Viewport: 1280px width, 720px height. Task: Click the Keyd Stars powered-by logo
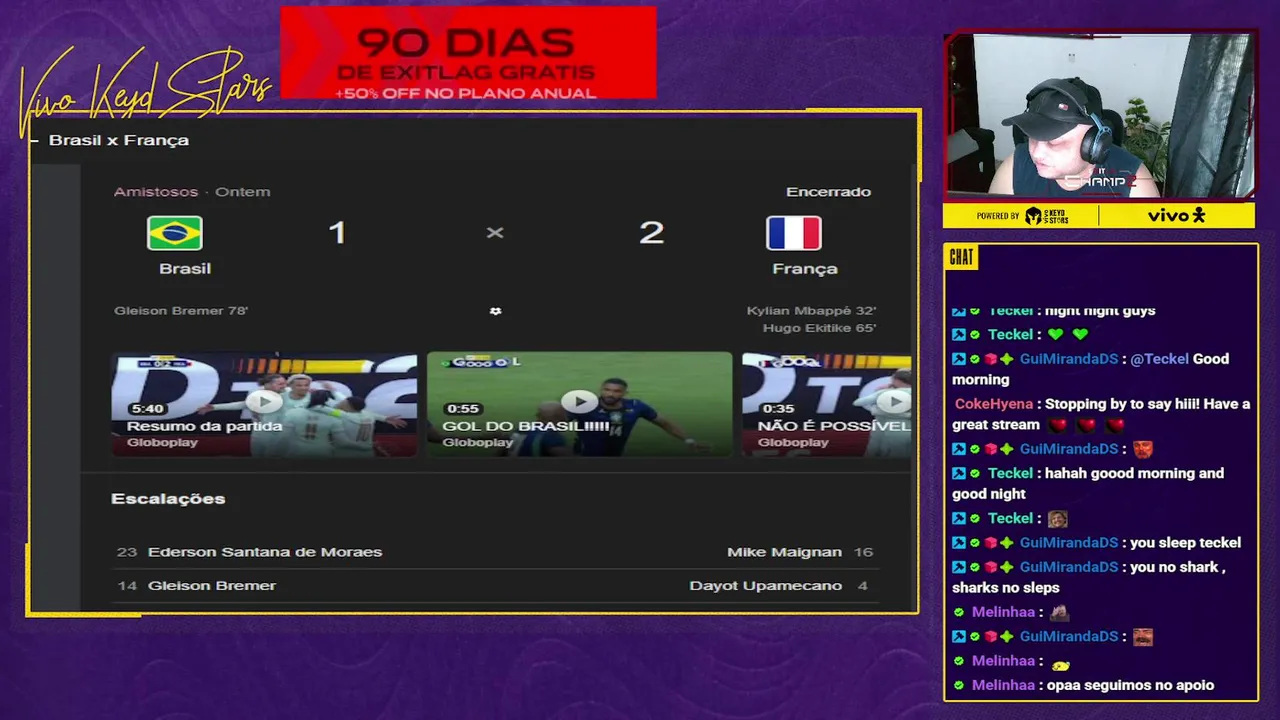[x=1046, y=215]
